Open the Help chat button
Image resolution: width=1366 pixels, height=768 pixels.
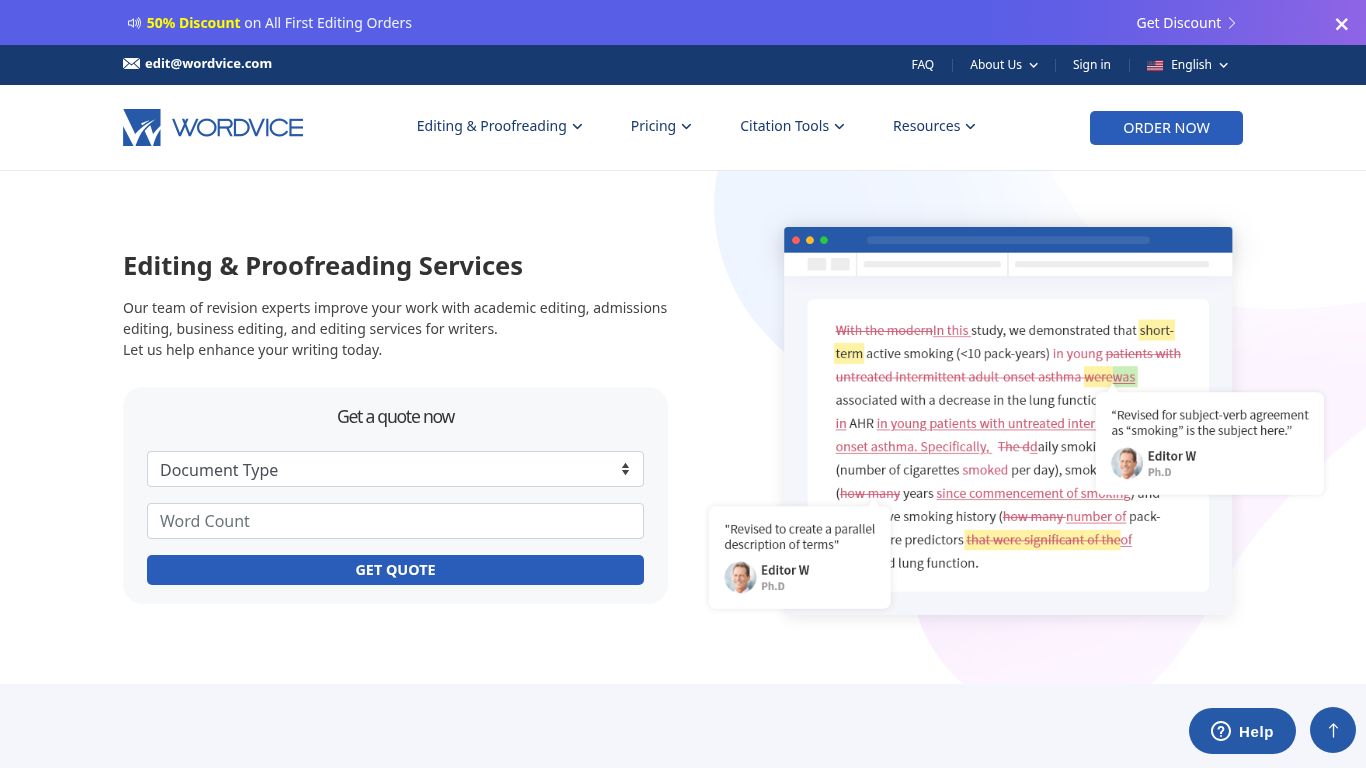[x=1242, y=731]
